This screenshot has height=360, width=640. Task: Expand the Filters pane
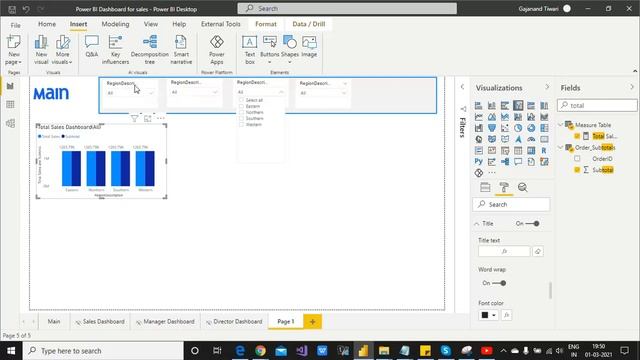(462, 87)
